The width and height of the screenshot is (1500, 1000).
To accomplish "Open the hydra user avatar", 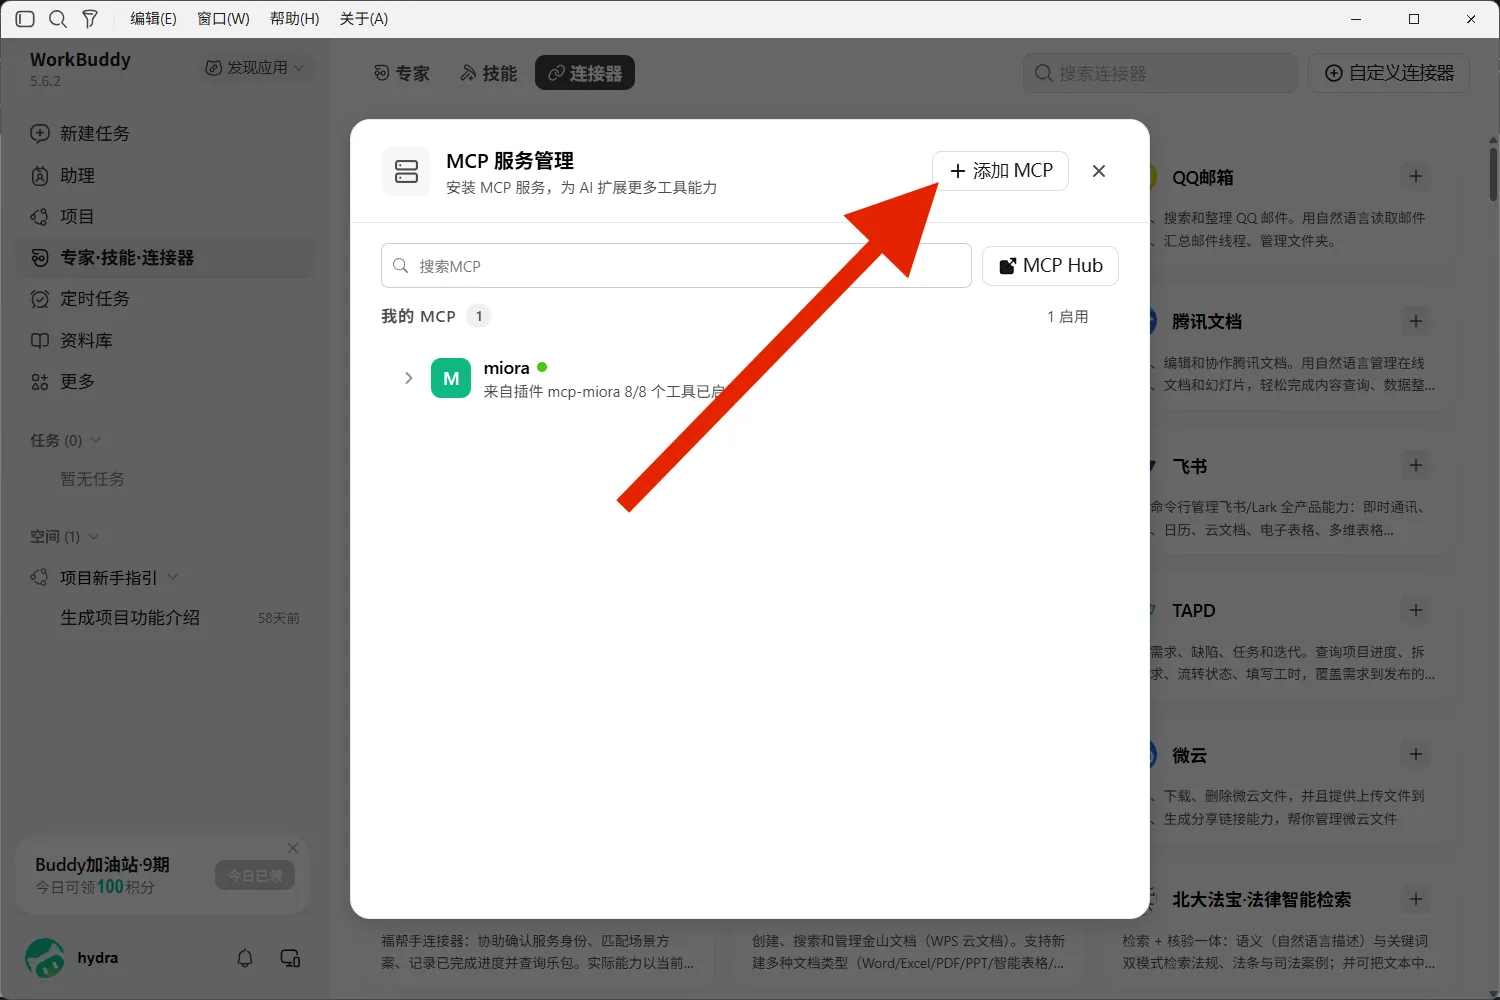I will (x=45, y=958).
